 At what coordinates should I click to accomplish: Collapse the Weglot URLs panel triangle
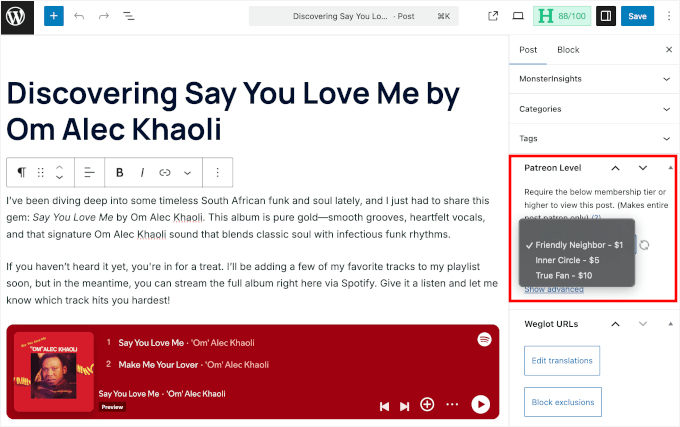pyautogui.click(x=670, y=324)
